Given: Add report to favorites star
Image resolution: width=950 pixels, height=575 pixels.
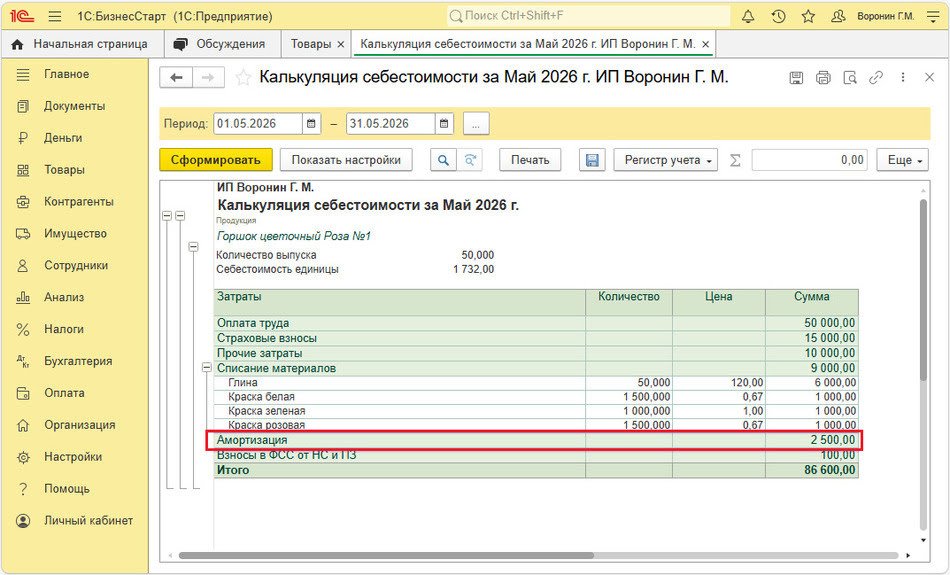Looking at the screenshot, I should point(244,78).
